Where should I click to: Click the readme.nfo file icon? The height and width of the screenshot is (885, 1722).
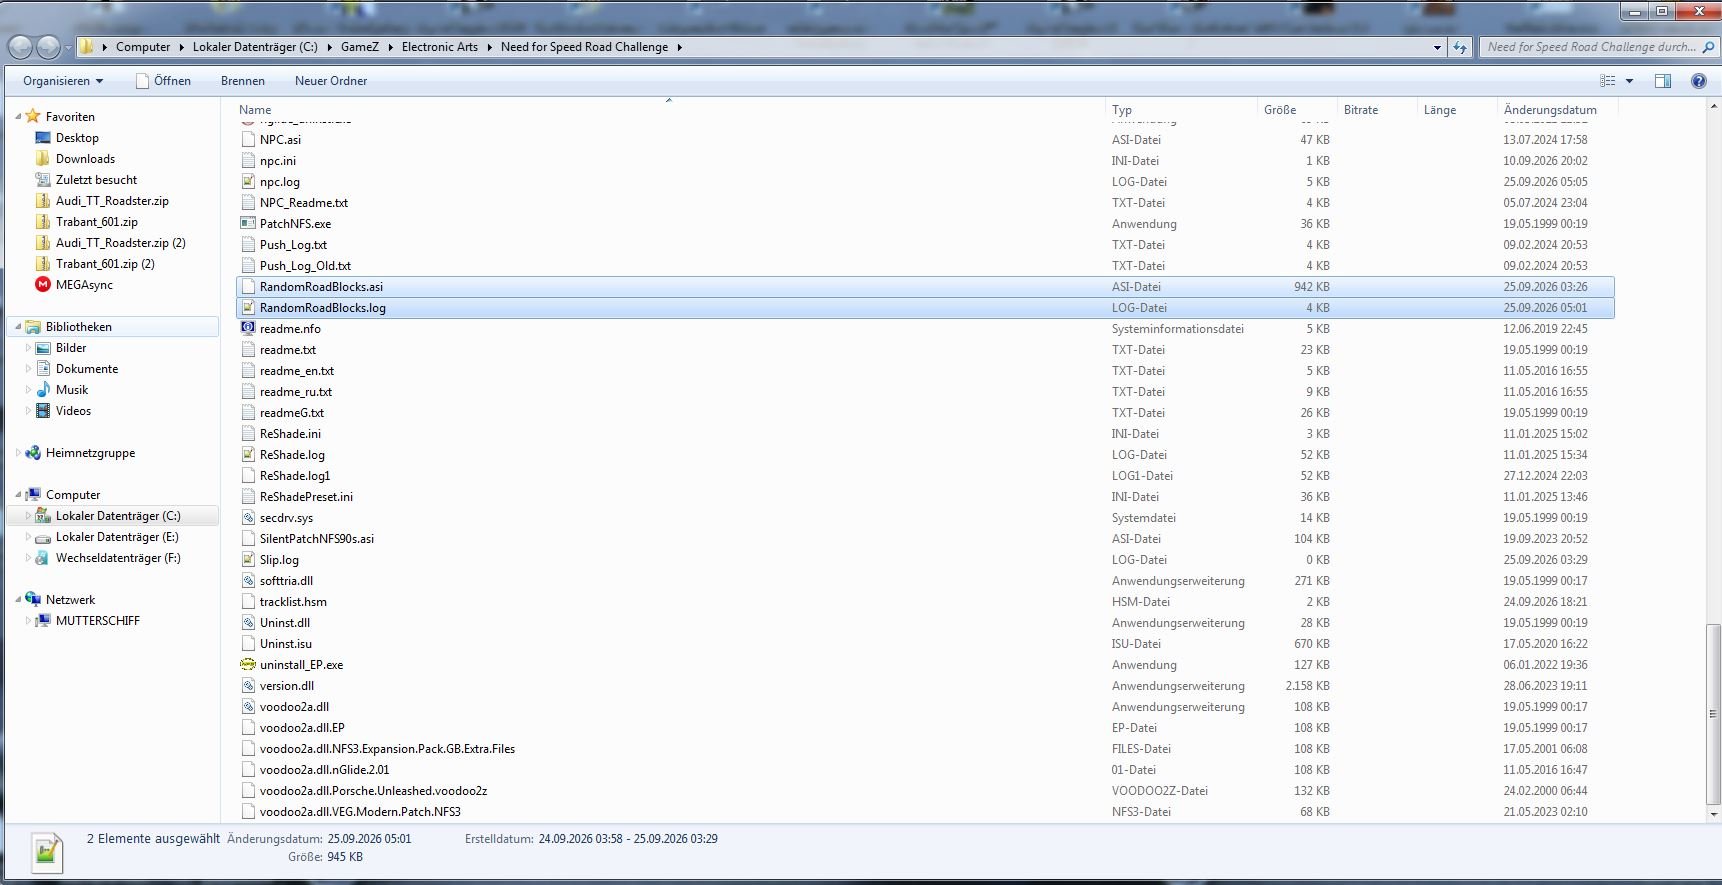click(x=248, y=329)
